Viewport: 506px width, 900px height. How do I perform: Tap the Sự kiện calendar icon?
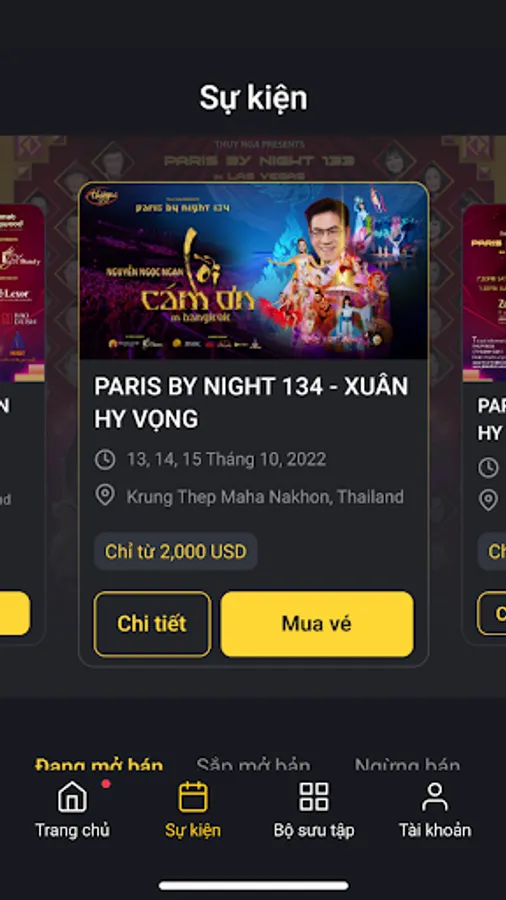pyautogui.click(x=193, y=797)
